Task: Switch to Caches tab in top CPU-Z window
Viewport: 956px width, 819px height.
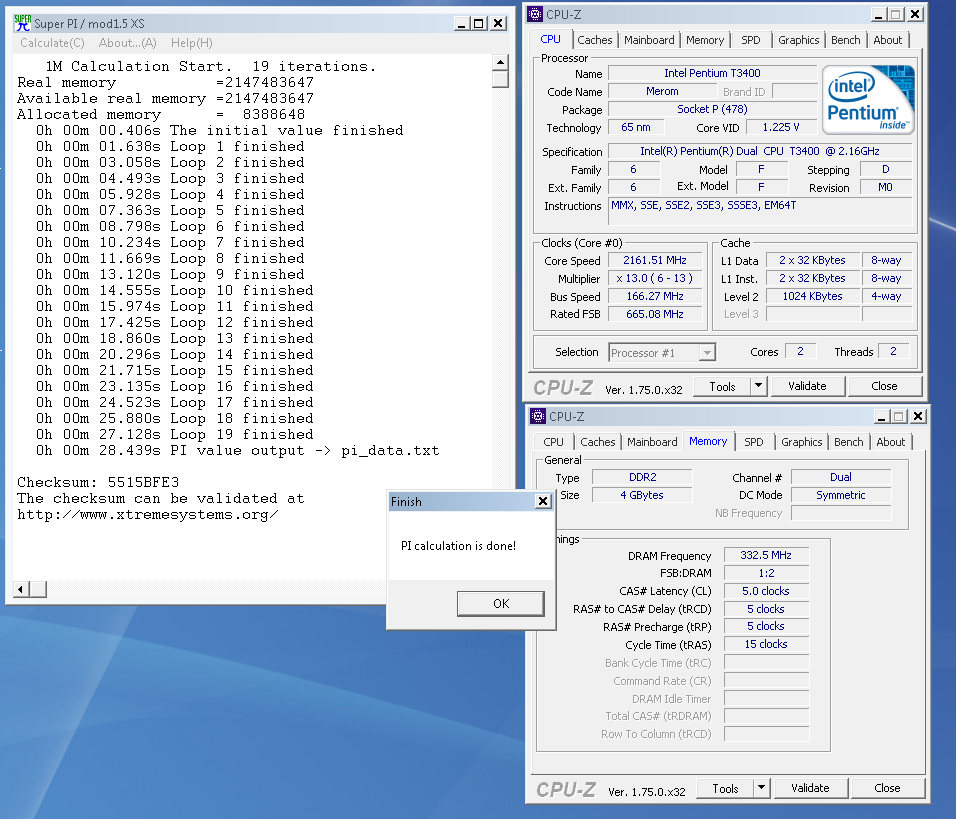Action: (x=594, y=40)
